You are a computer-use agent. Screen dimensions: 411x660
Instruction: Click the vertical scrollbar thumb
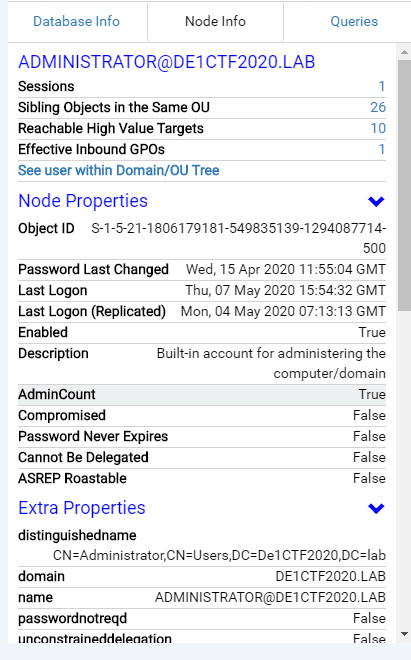(x=404, y=185)
